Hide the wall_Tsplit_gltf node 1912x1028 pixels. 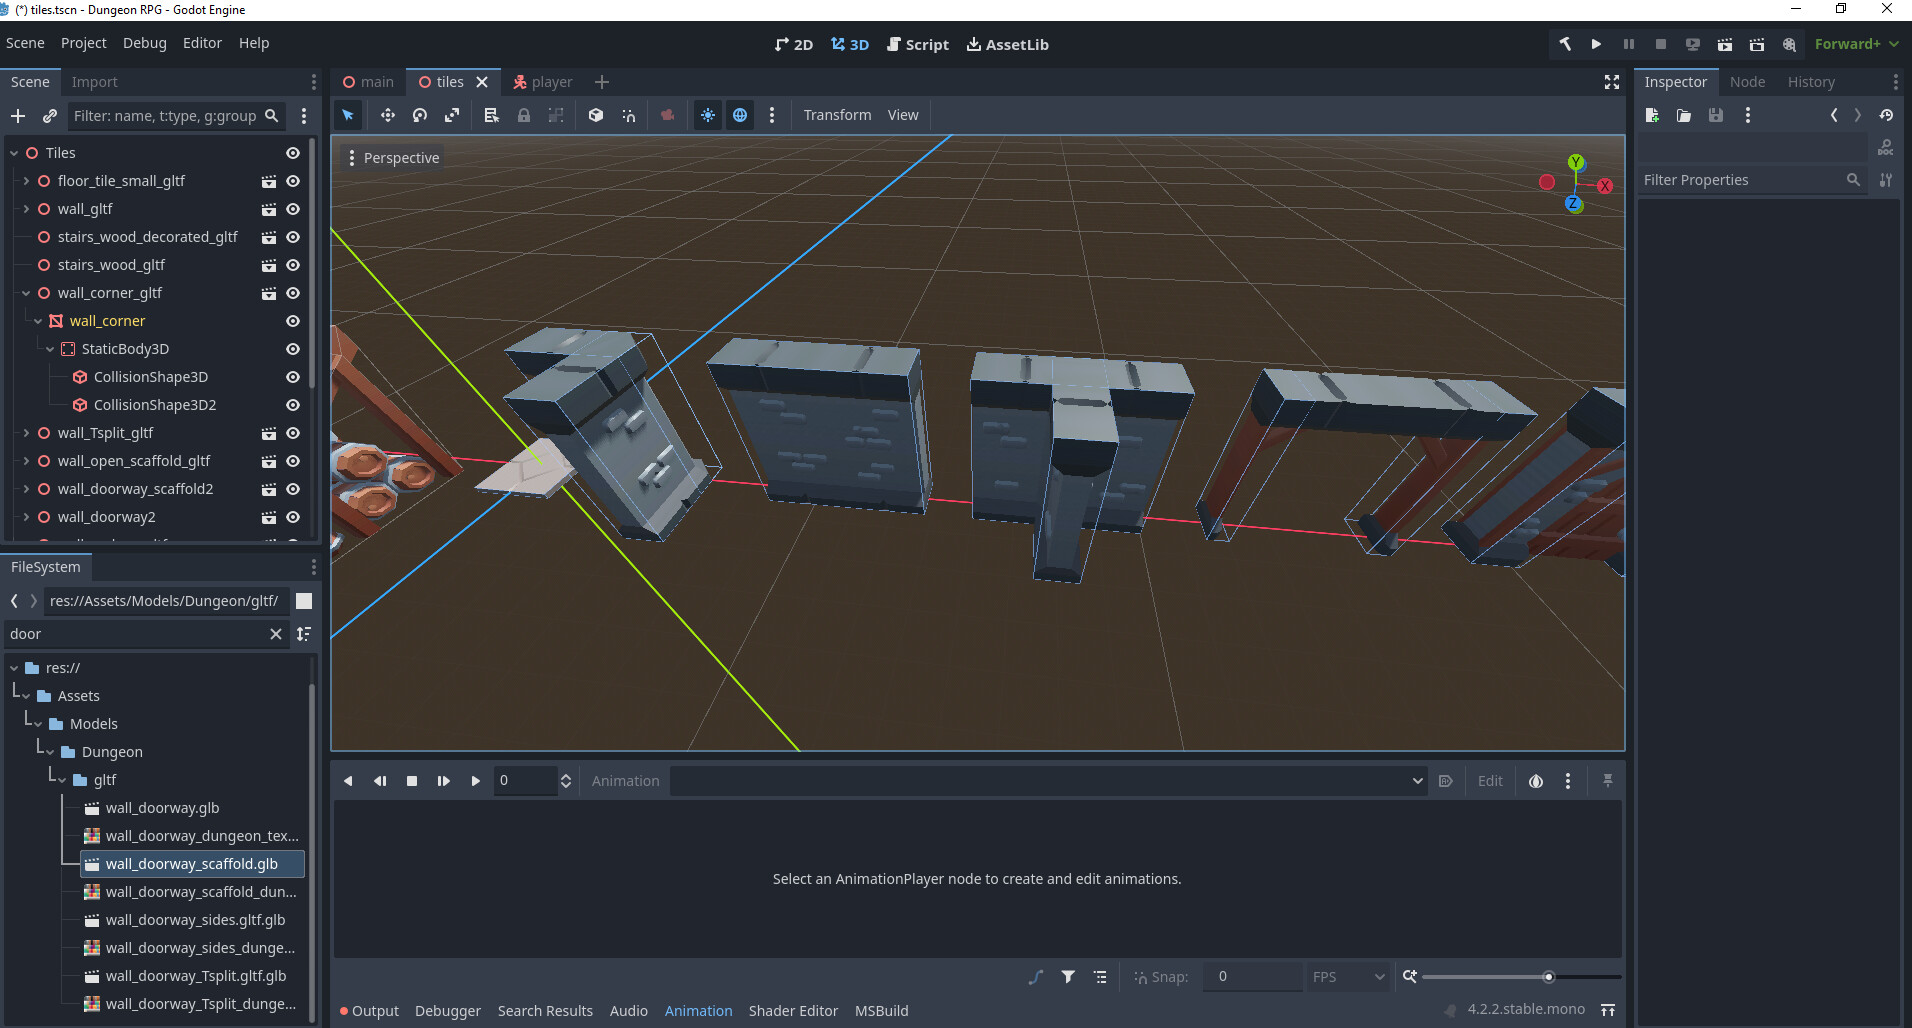click(x=292, y=433)
